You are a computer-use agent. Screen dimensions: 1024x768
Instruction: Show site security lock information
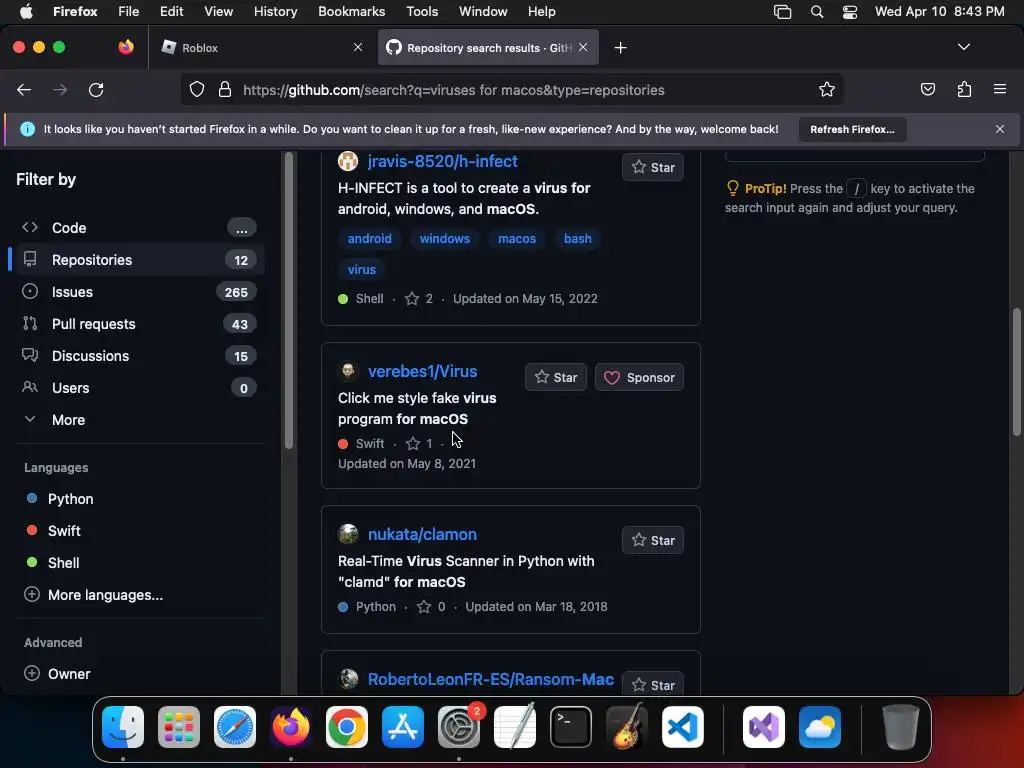point(225,89)
